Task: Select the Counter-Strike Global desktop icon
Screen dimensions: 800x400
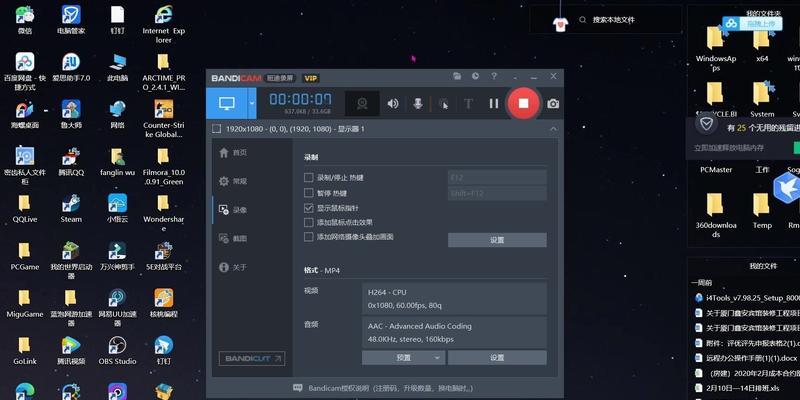Action: [163, 119]
